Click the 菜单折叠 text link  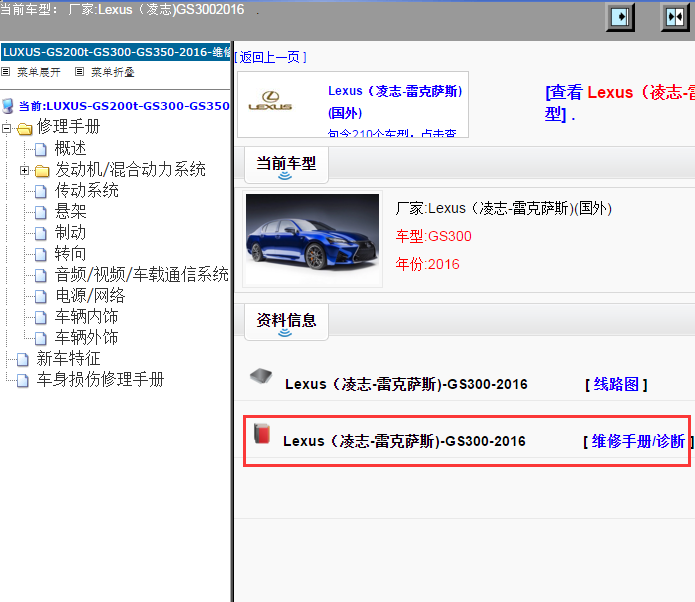point(113,72)
